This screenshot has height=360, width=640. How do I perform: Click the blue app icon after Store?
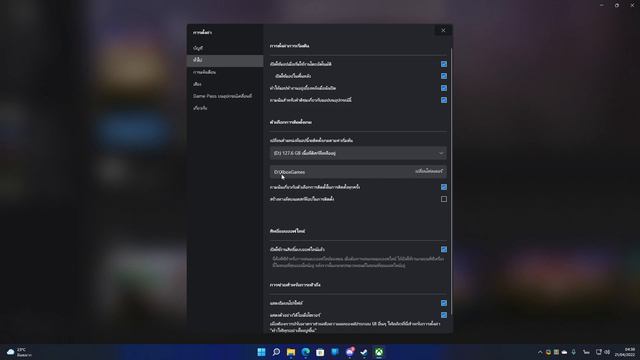pos(335,352)
